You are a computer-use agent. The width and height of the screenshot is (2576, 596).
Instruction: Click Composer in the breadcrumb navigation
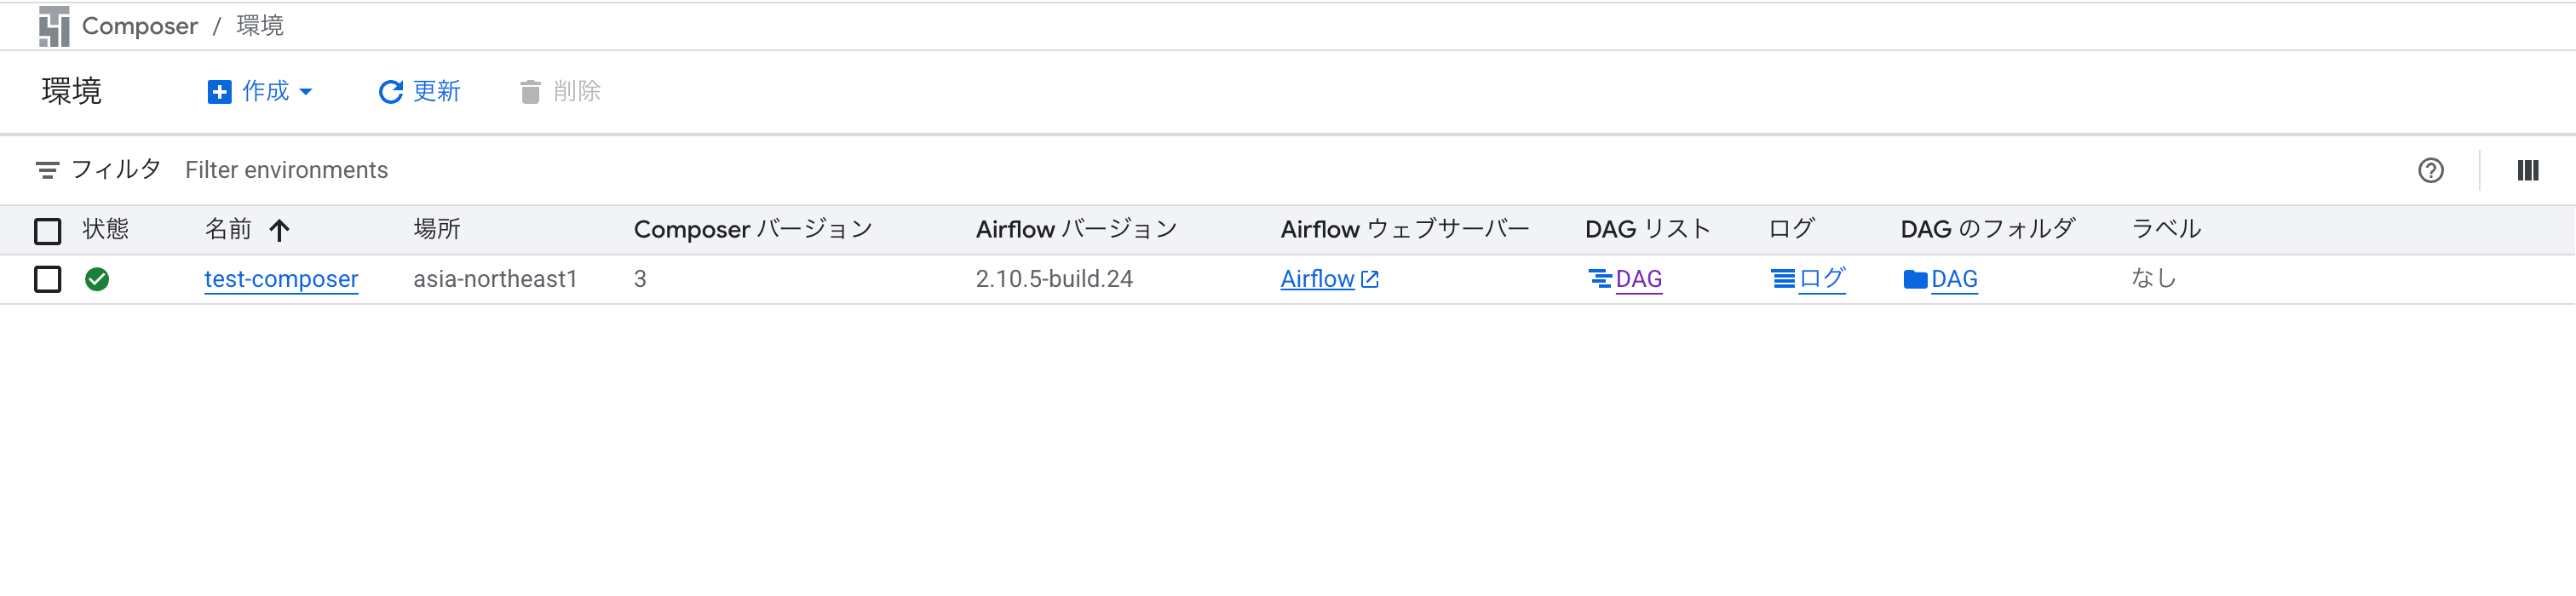[140, 25]
